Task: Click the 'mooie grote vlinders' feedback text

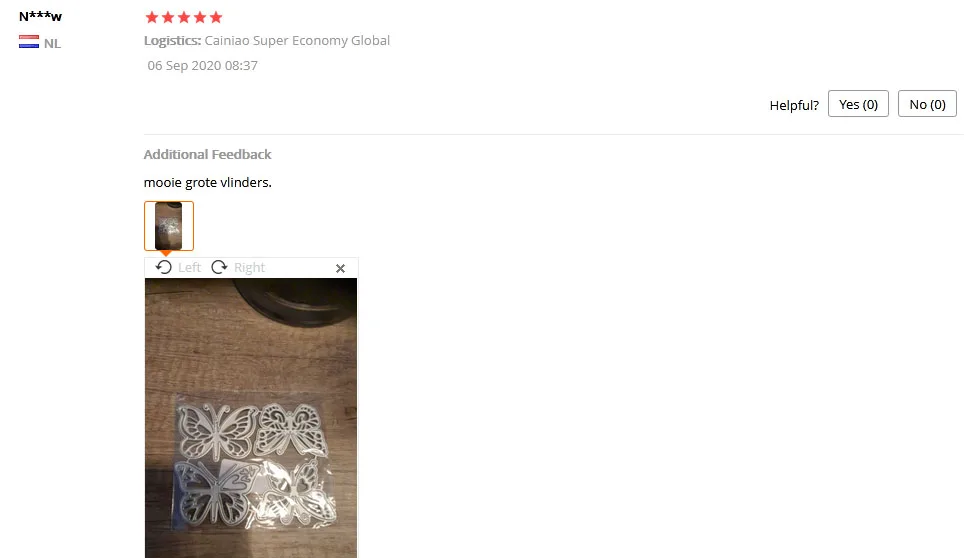Action: point(208,183)
